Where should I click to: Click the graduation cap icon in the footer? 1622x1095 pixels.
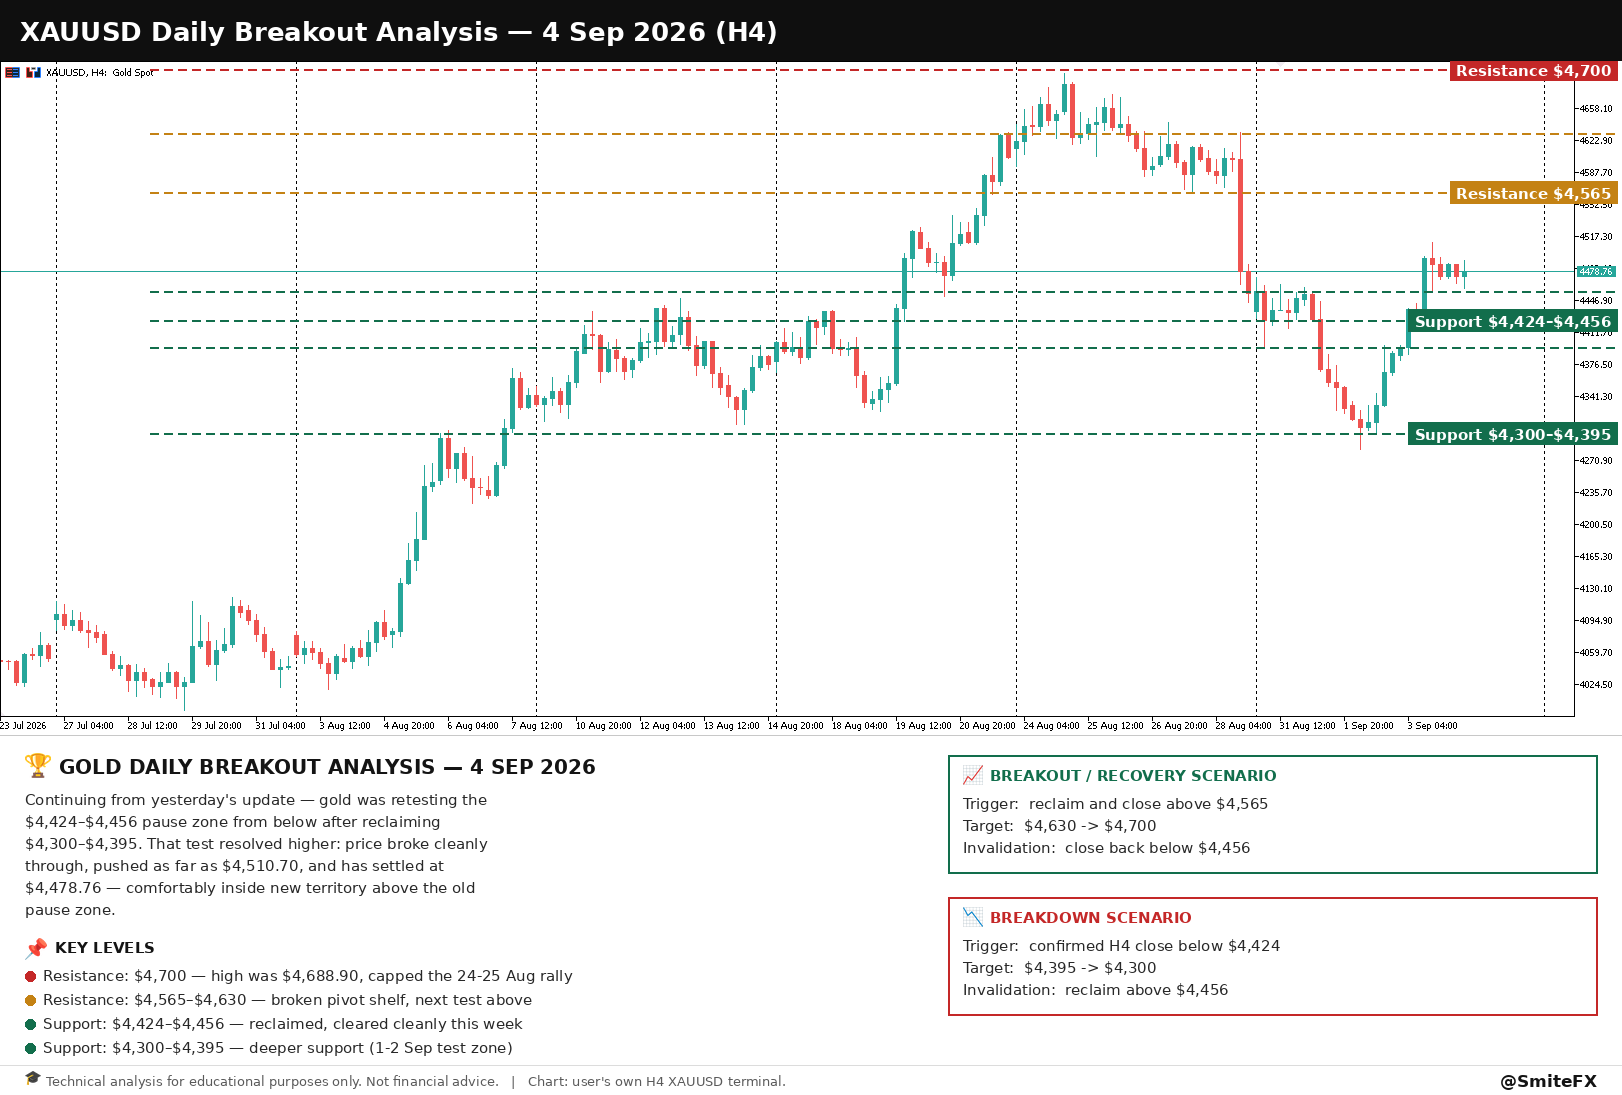pos(33,1080)
